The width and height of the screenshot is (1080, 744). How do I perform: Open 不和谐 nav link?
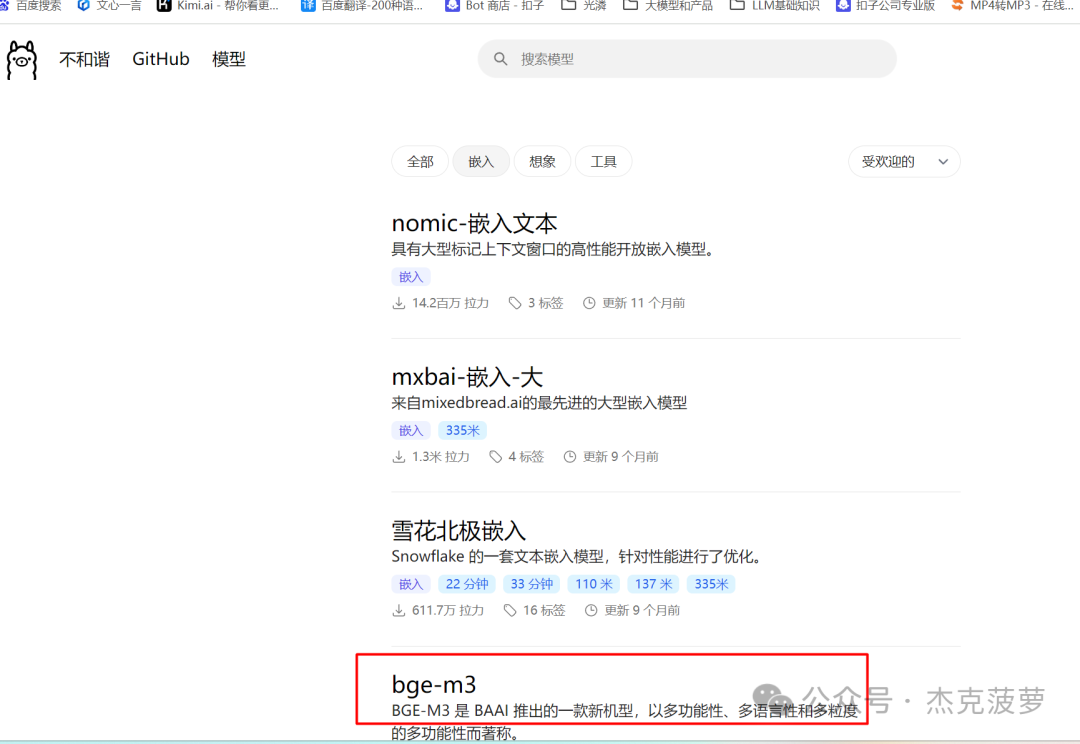(x=84, y=59)
